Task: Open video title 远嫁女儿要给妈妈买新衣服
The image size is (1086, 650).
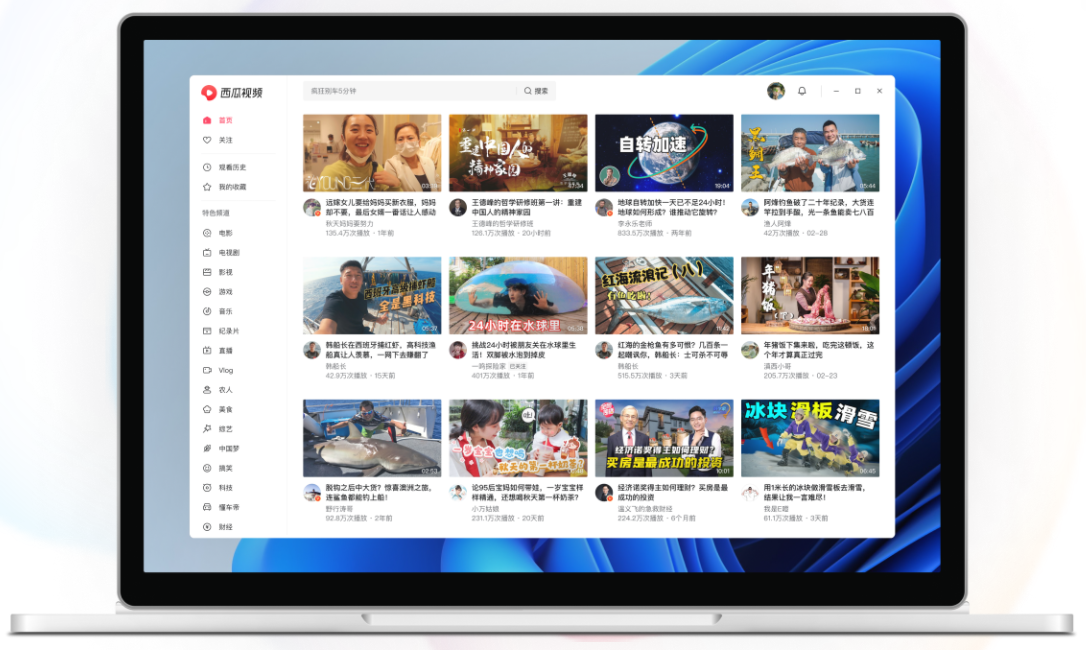Action: [x=381, y=207]
